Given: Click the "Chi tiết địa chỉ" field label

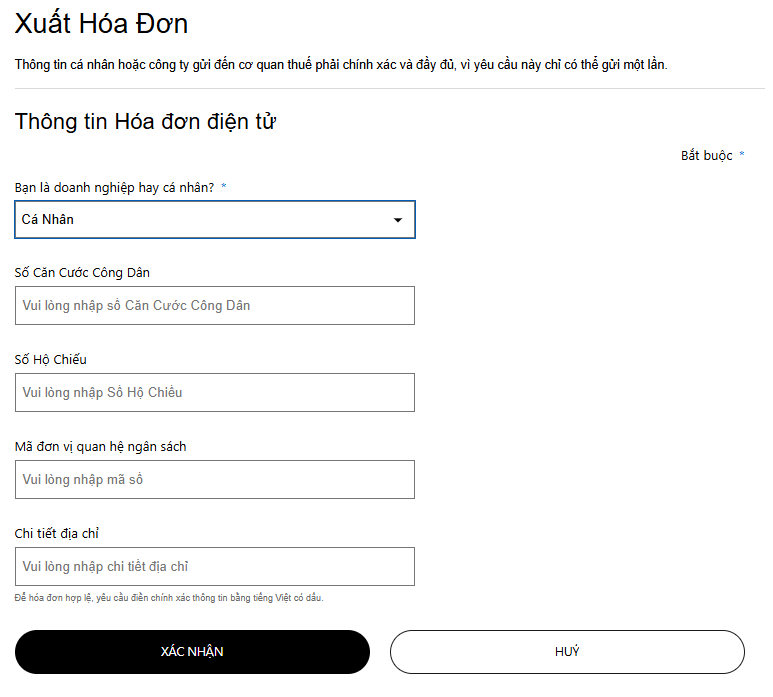Looking at the screenshot, I should tap(57, 533).
